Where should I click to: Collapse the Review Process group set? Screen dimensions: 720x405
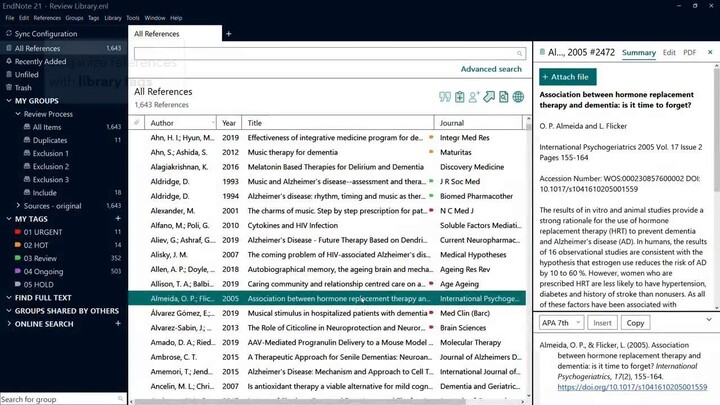pyautogui.click(x=18, y=113)
